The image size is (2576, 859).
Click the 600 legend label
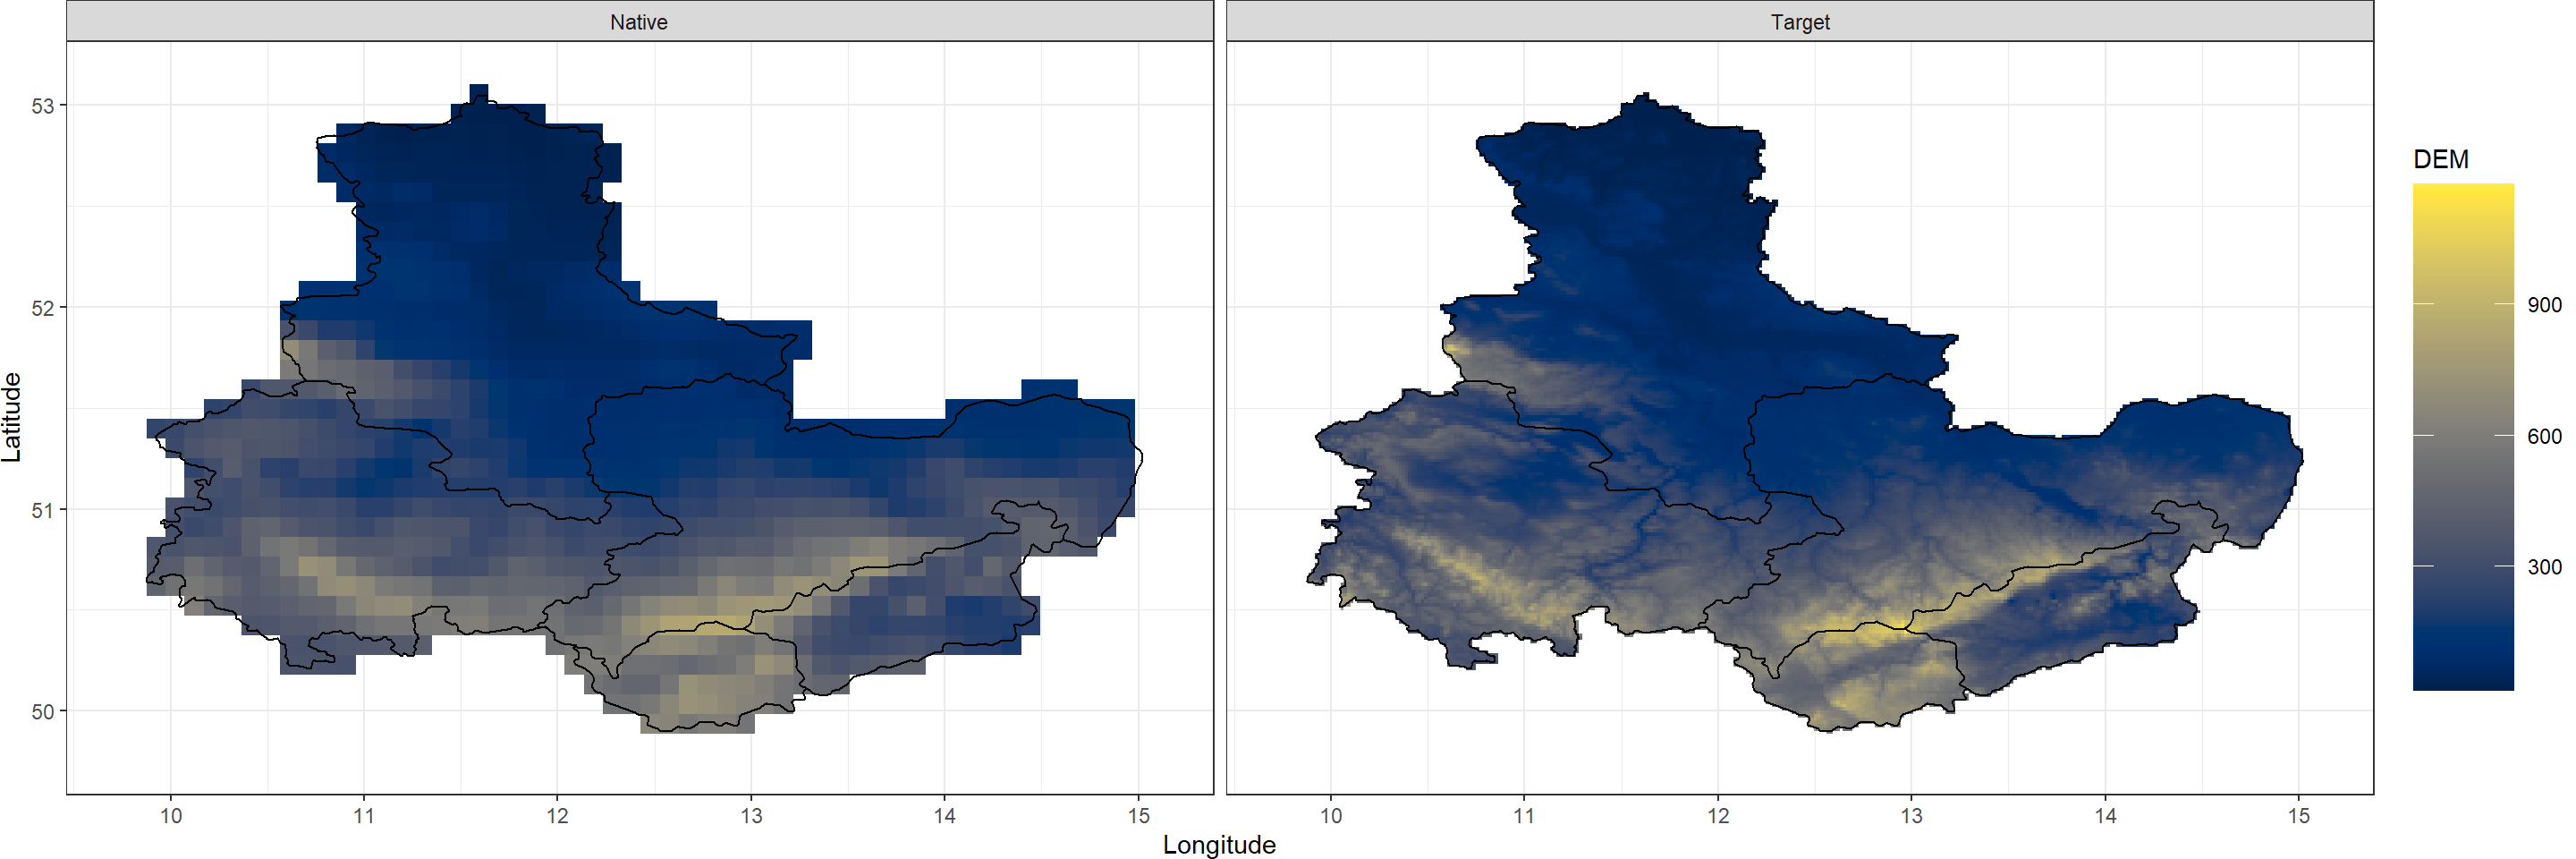tap(2544, 436)
